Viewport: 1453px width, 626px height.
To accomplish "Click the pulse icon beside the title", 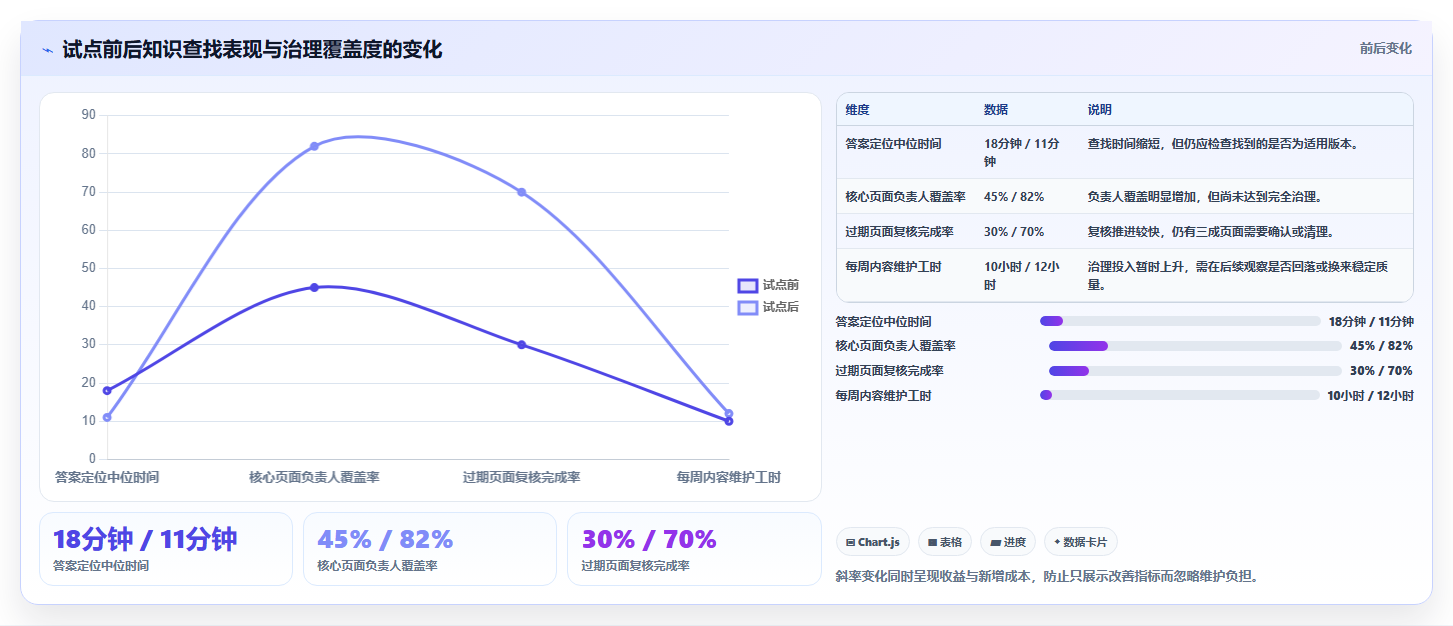I will pos(47,50).
